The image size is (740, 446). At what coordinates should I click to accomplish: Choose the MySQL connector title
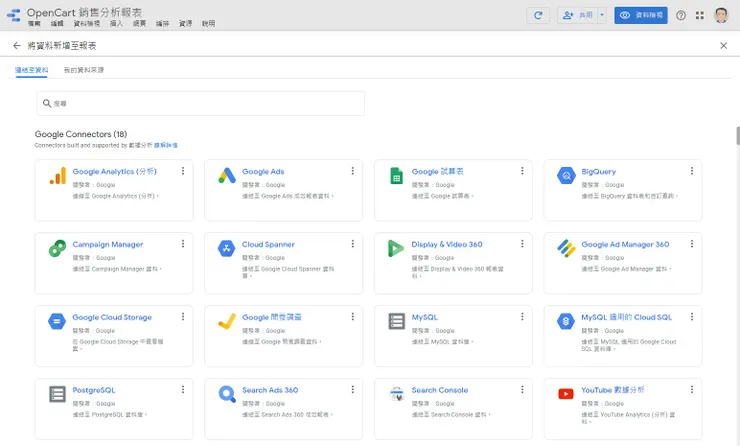pos(425,317)
